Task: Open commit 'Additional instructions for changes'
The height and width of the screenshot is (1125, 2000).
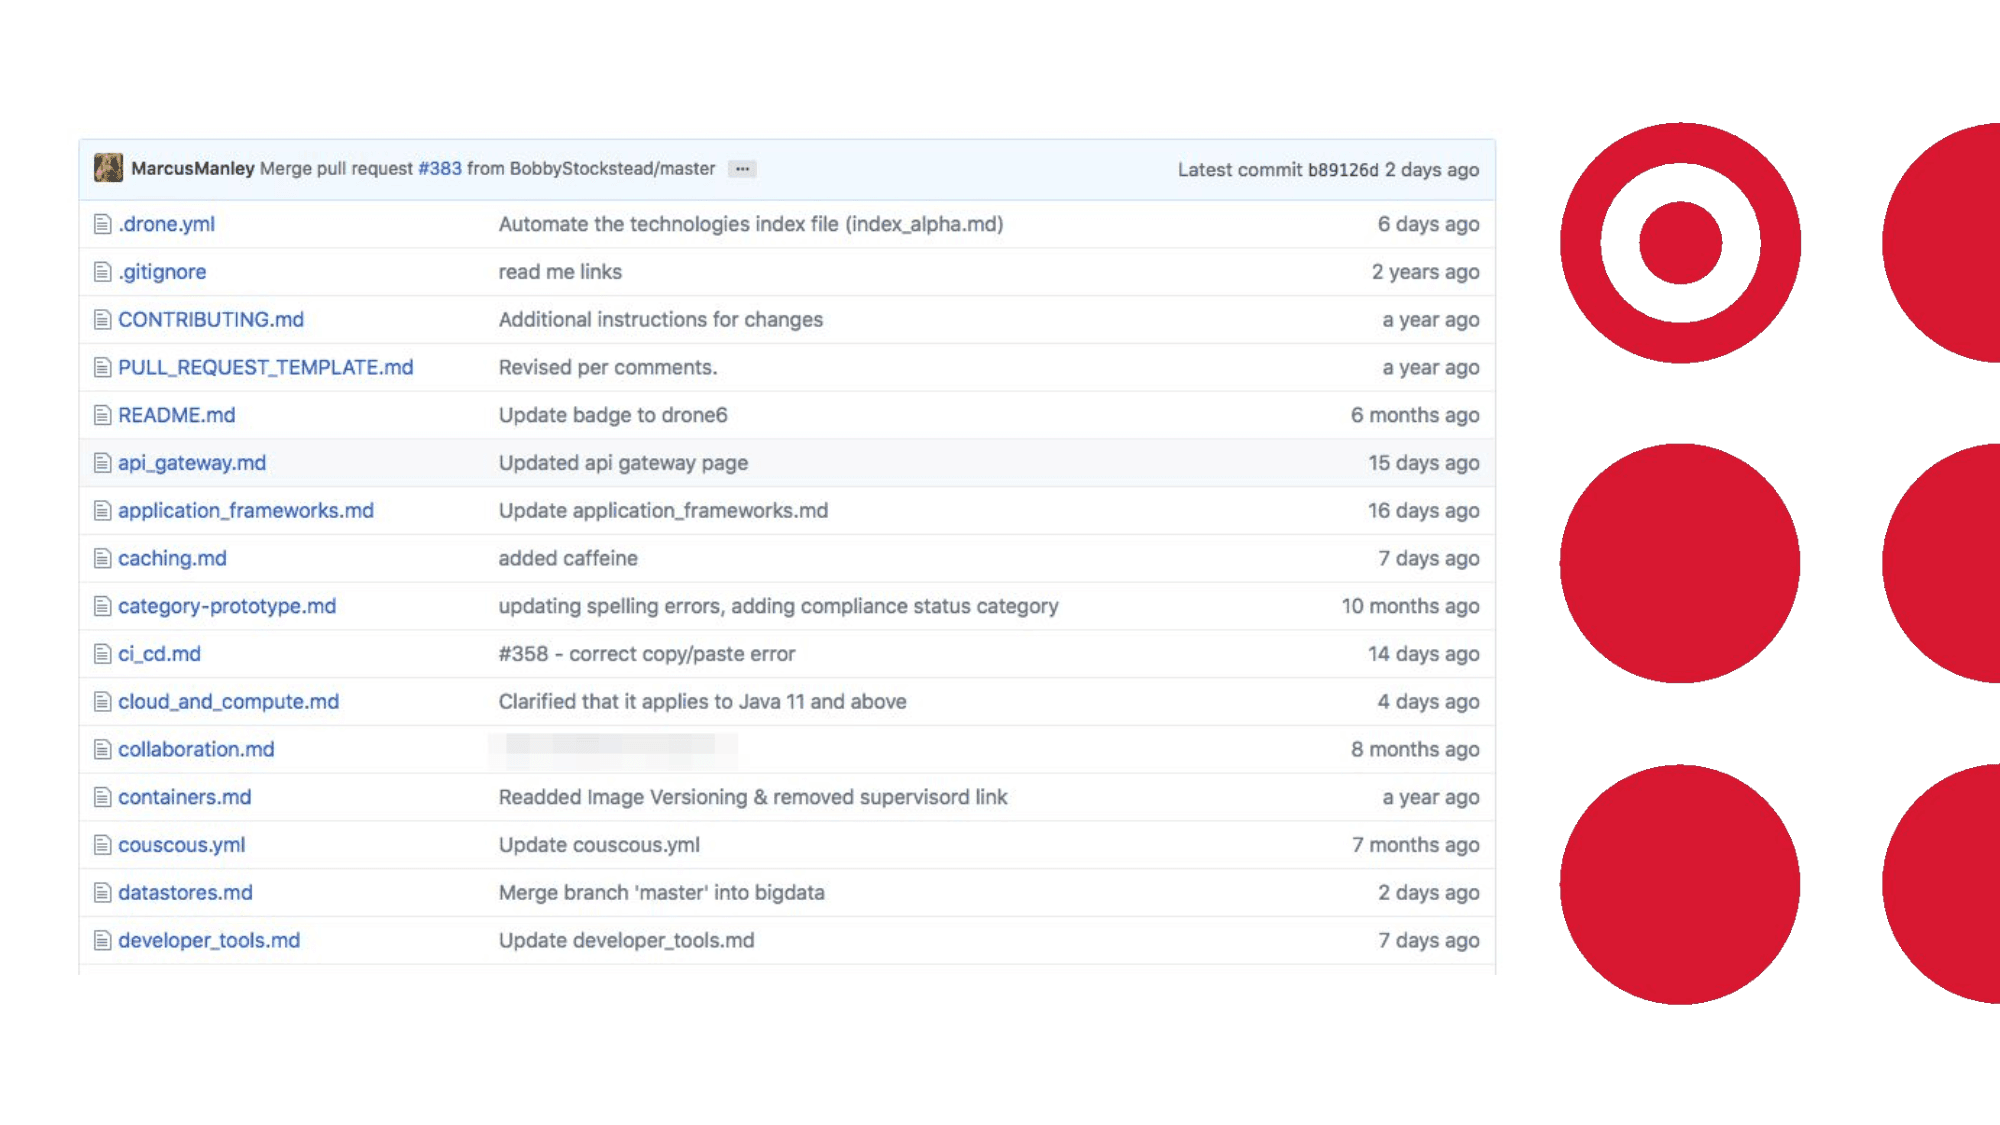Action: coord(661,320)
